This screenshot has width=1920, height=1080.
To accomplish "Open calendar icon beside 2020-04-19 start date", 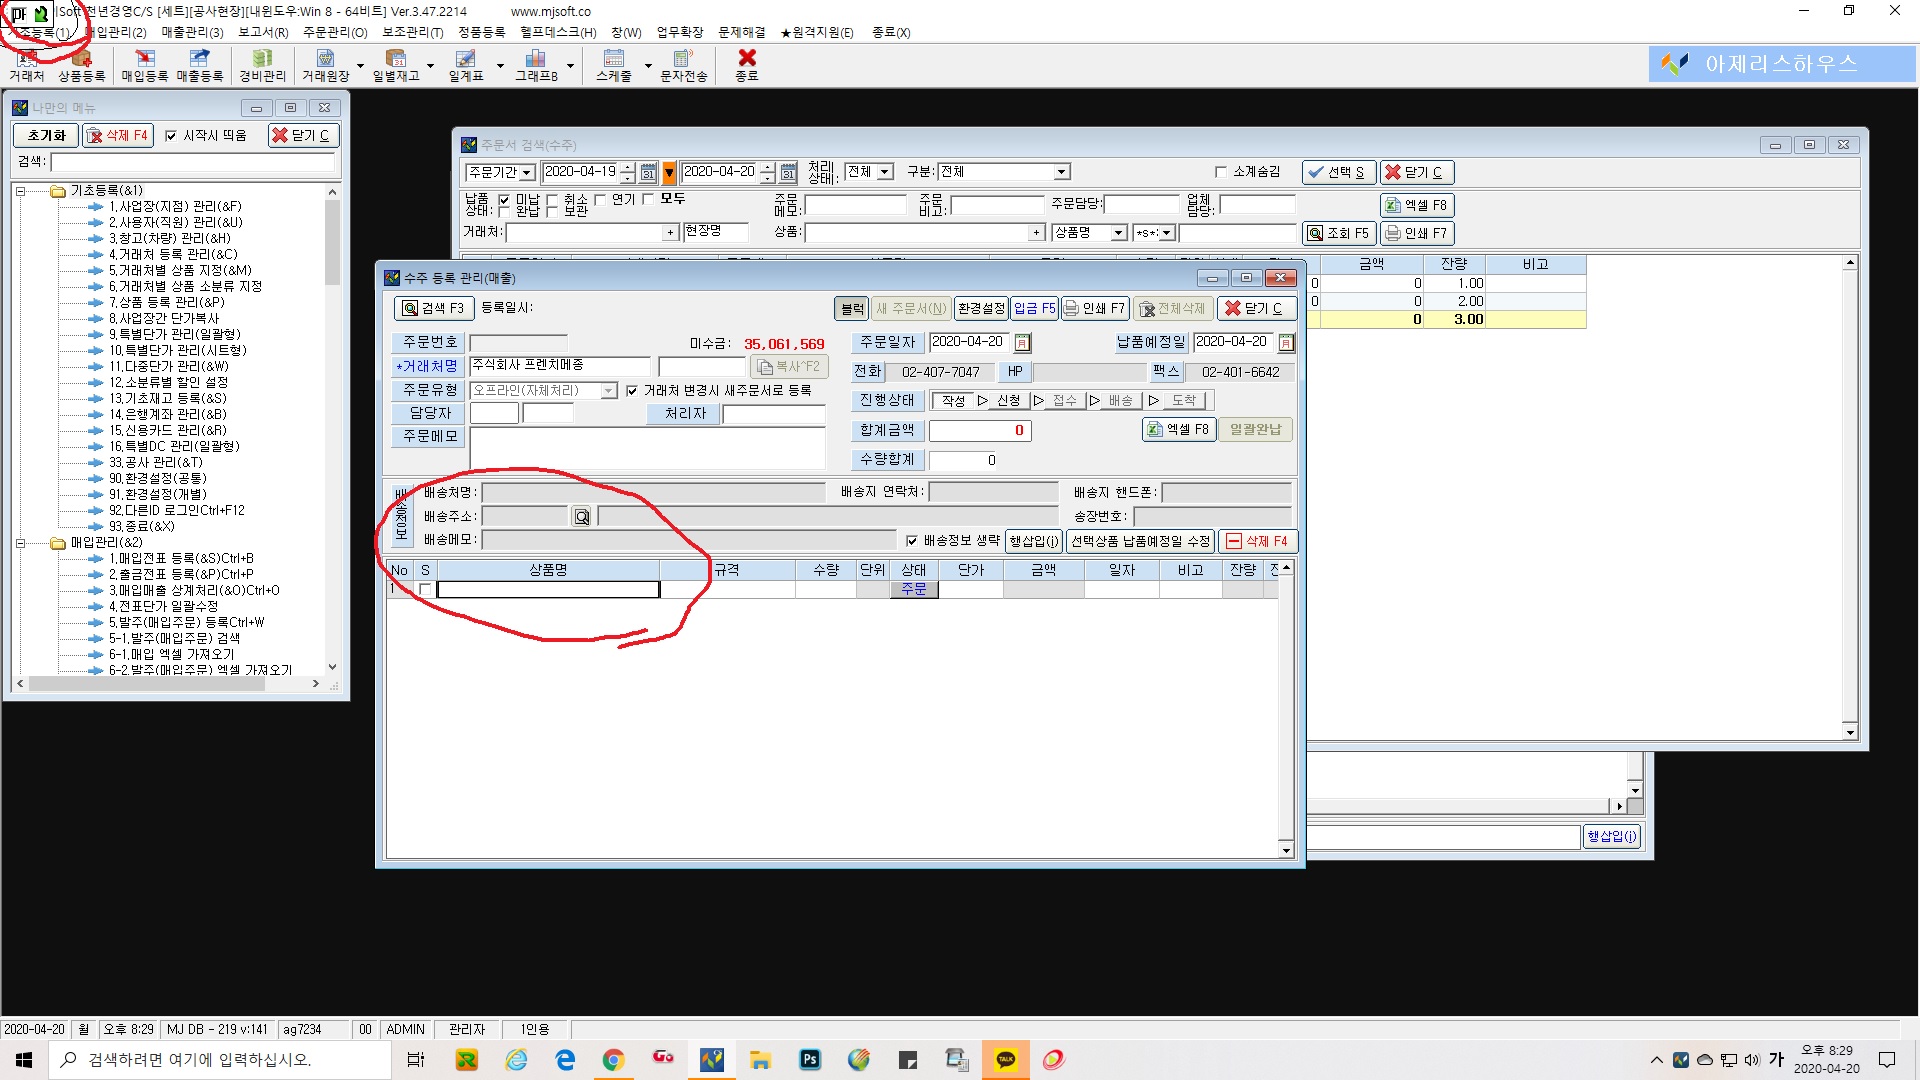I will 648,172.
